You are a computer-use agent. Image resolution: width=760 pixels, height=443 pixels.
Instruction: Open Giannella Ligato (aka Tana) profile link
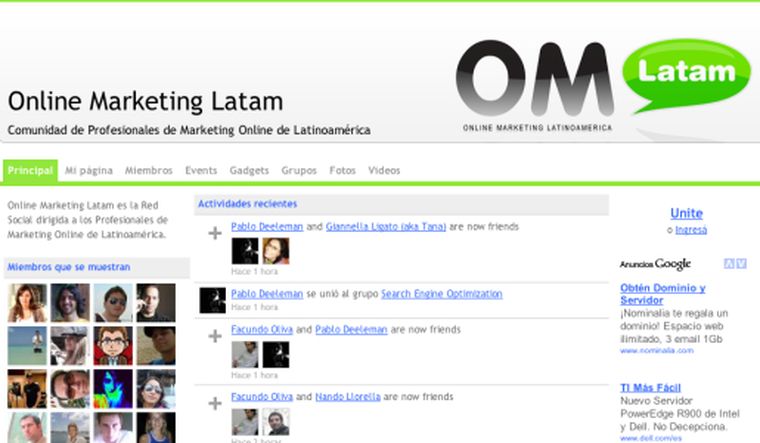[x=386, y=226]
